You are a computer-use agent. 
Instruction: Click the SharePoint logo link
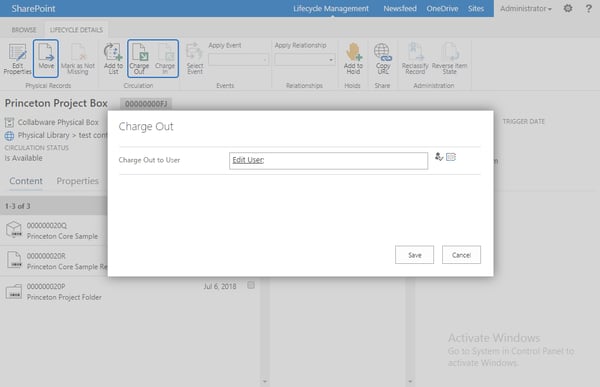pyautogui.click(x=33, y=8)
